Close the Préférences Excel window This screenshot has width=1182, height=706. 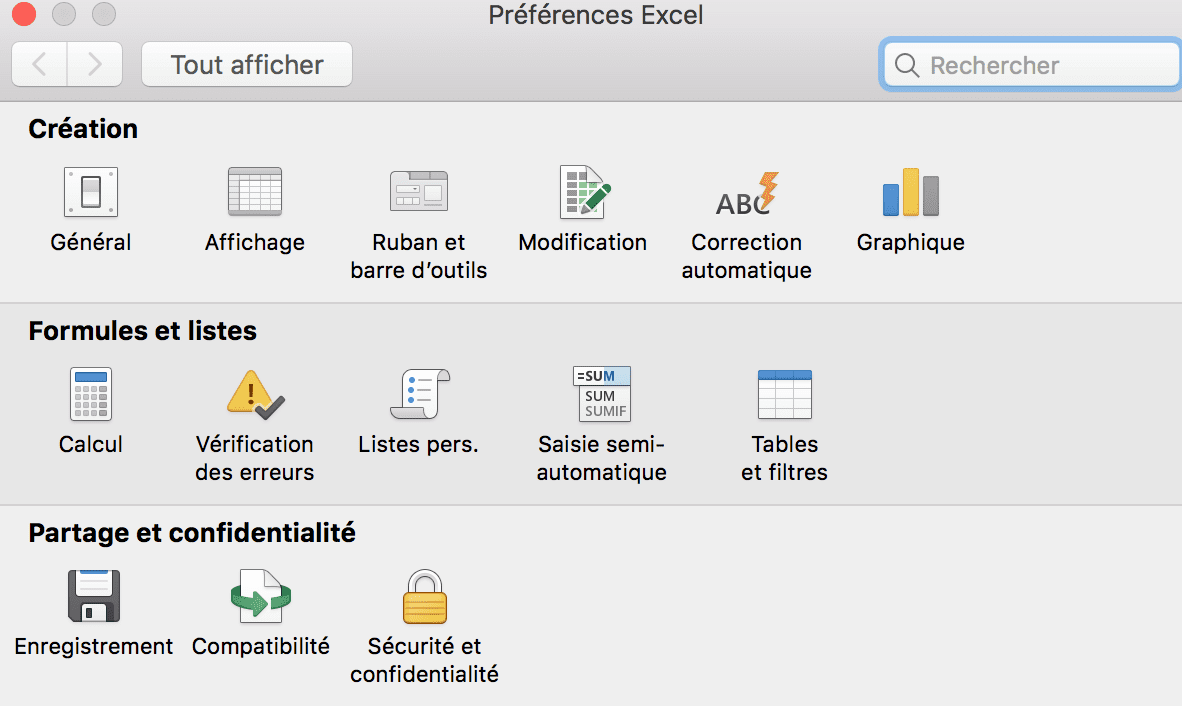point(24,15)
